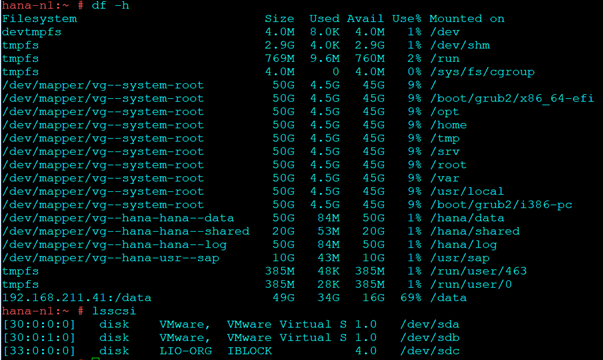Click the '/boot/grub2/i386-pc' mount path
The height and width of the screenshot is (360, 603).
[501, 205]
